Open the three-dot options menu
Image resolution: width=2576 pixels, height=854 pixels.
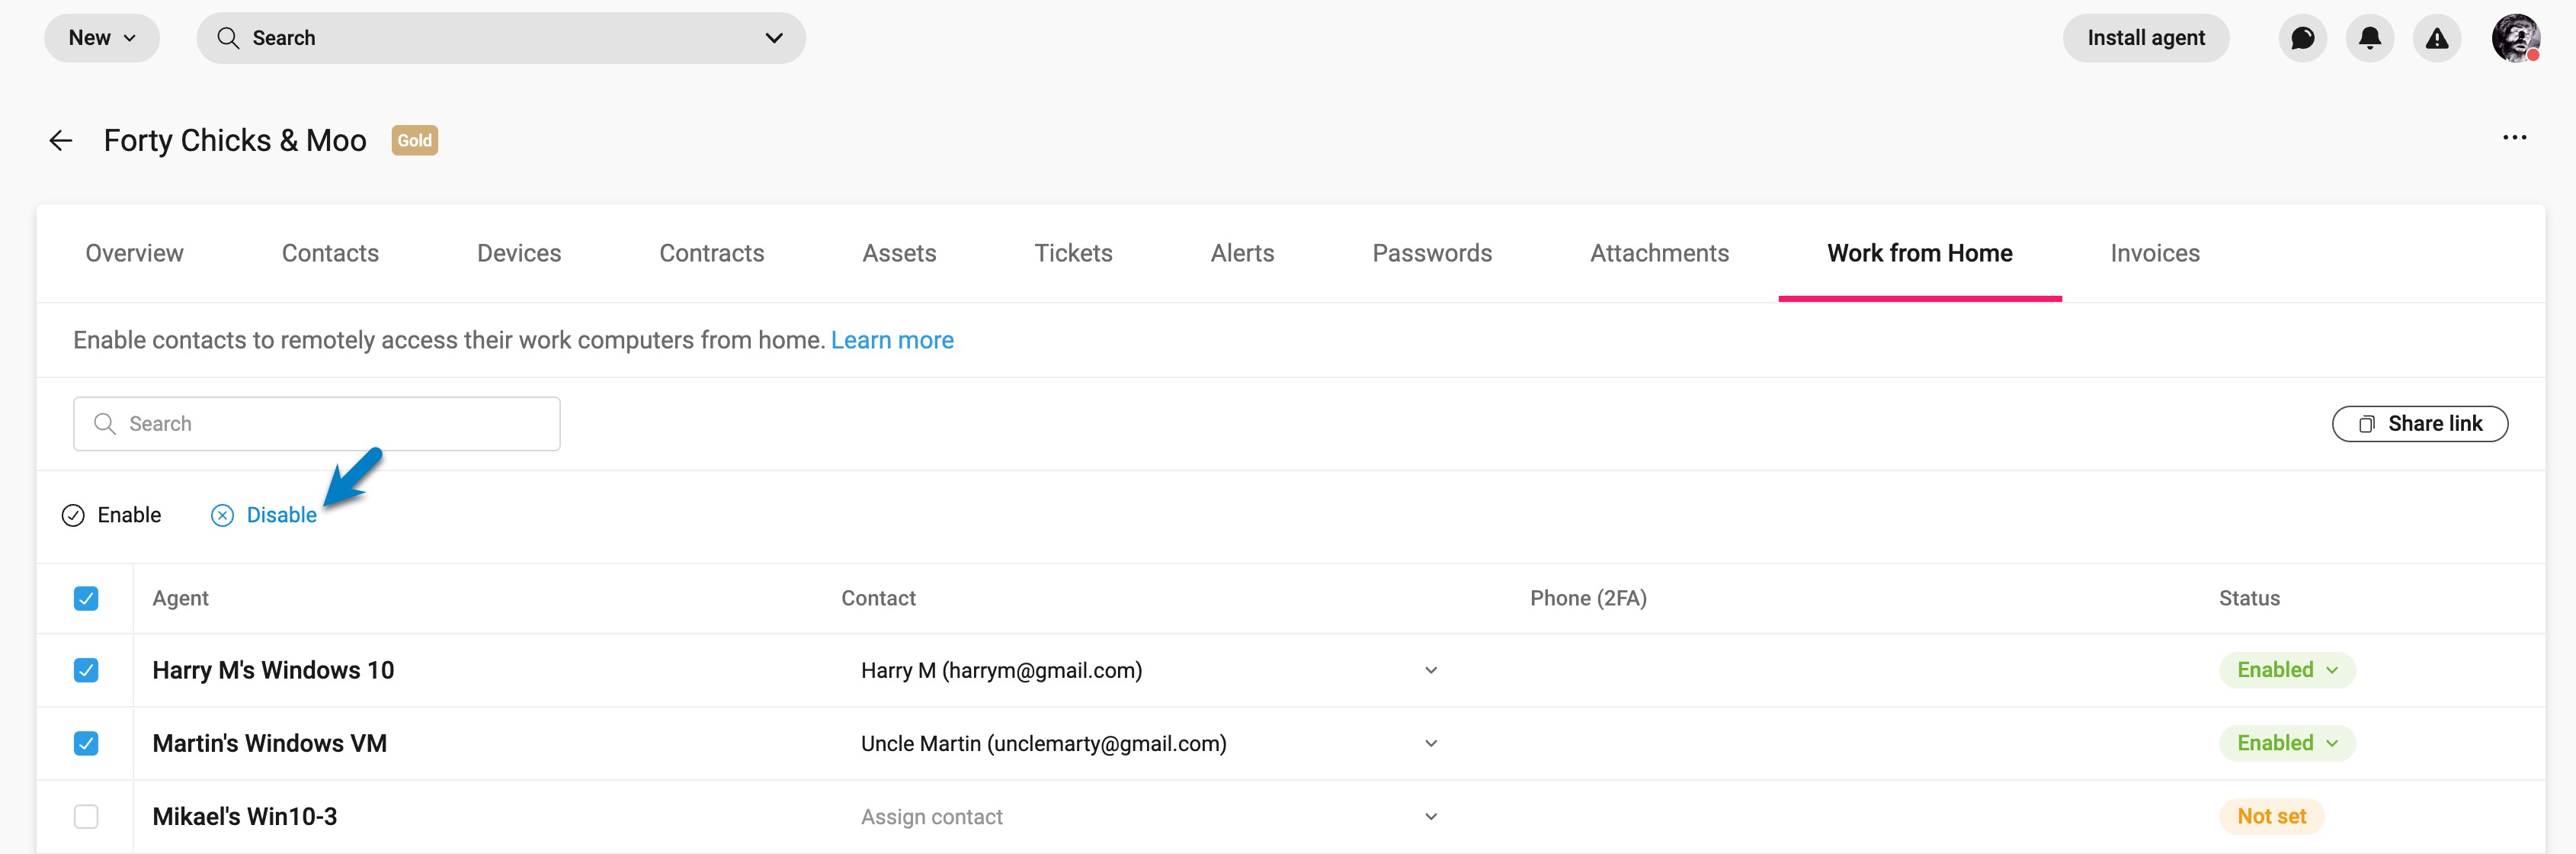coord(2515,137)
